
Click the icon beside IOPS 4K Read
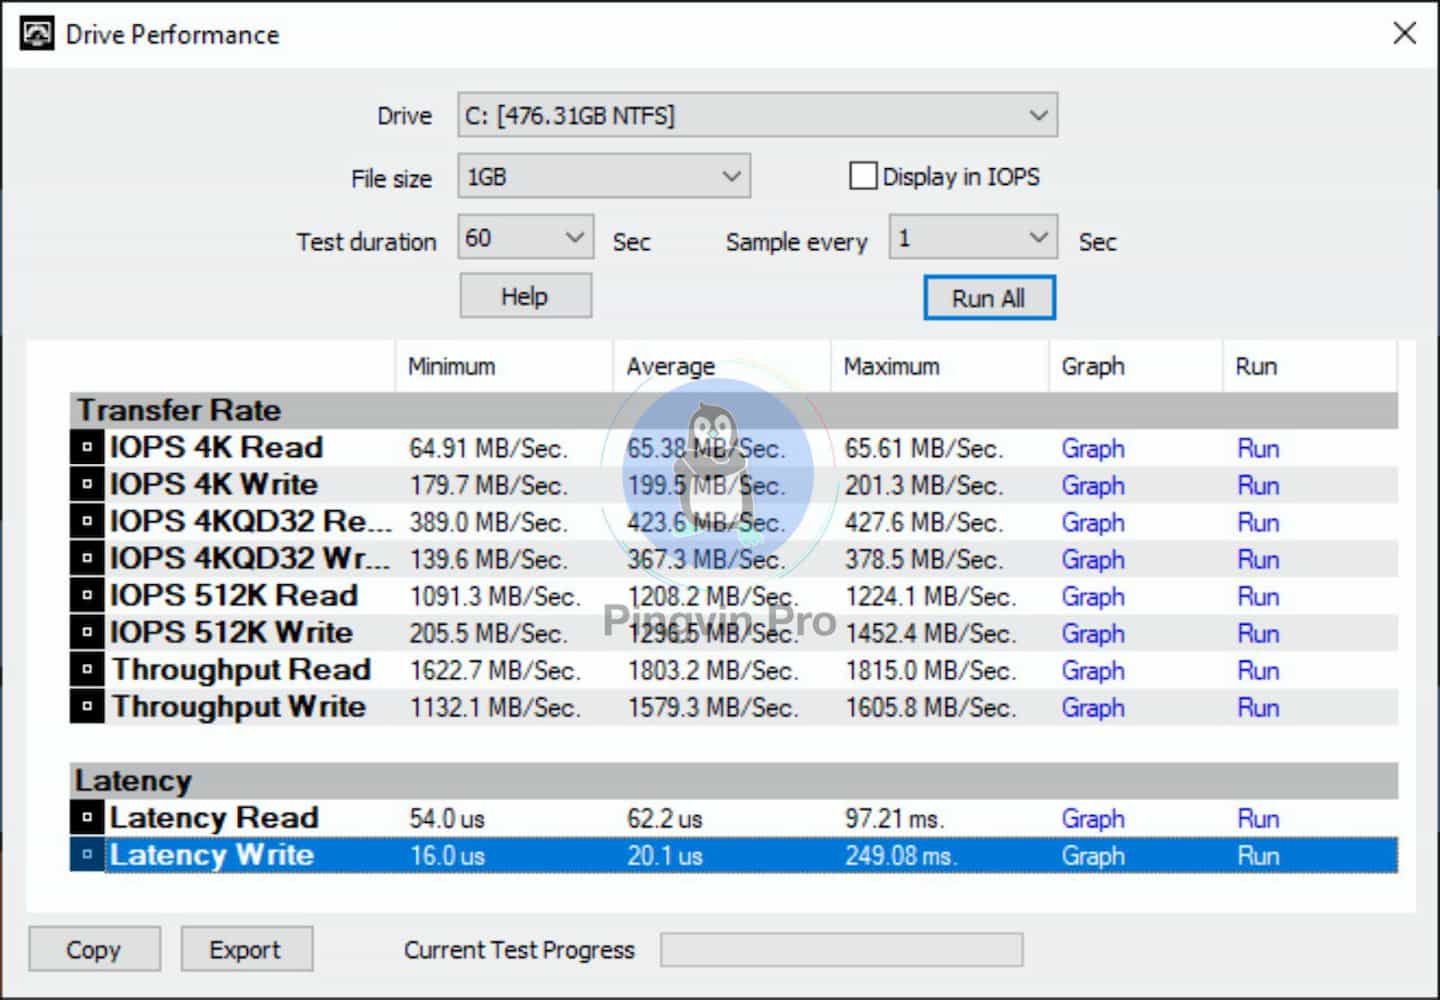pyautogui.click(x=87, y=447)
